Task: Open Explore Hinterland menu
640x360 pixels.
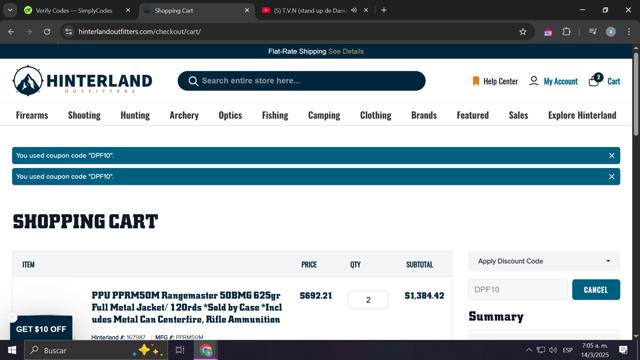Action: 582,115
